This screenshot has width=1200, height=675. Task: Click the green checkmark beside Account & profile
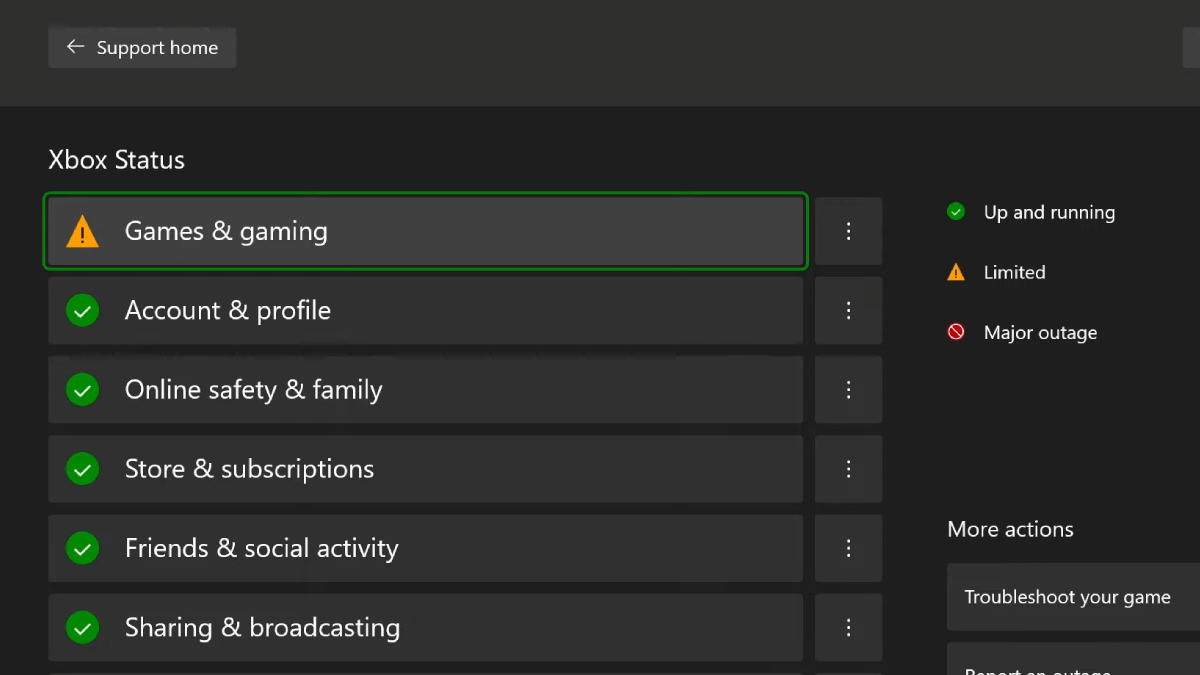coord(83,310)
